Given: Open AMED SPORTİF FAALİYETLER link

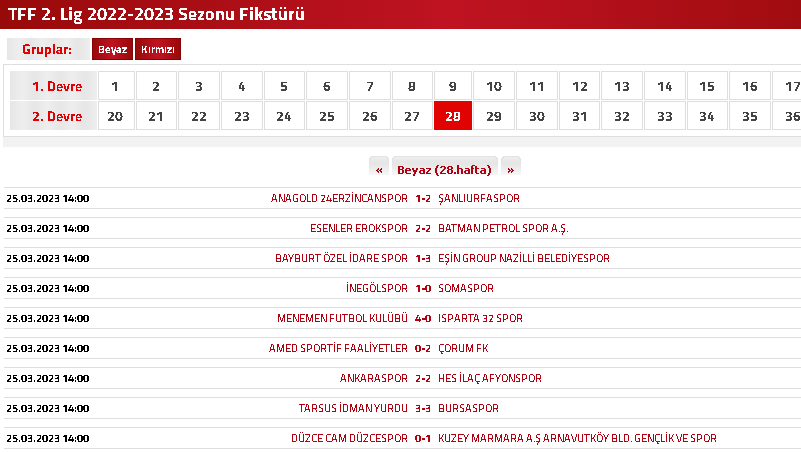Looking at the screenshot, I should pos(338,348).
